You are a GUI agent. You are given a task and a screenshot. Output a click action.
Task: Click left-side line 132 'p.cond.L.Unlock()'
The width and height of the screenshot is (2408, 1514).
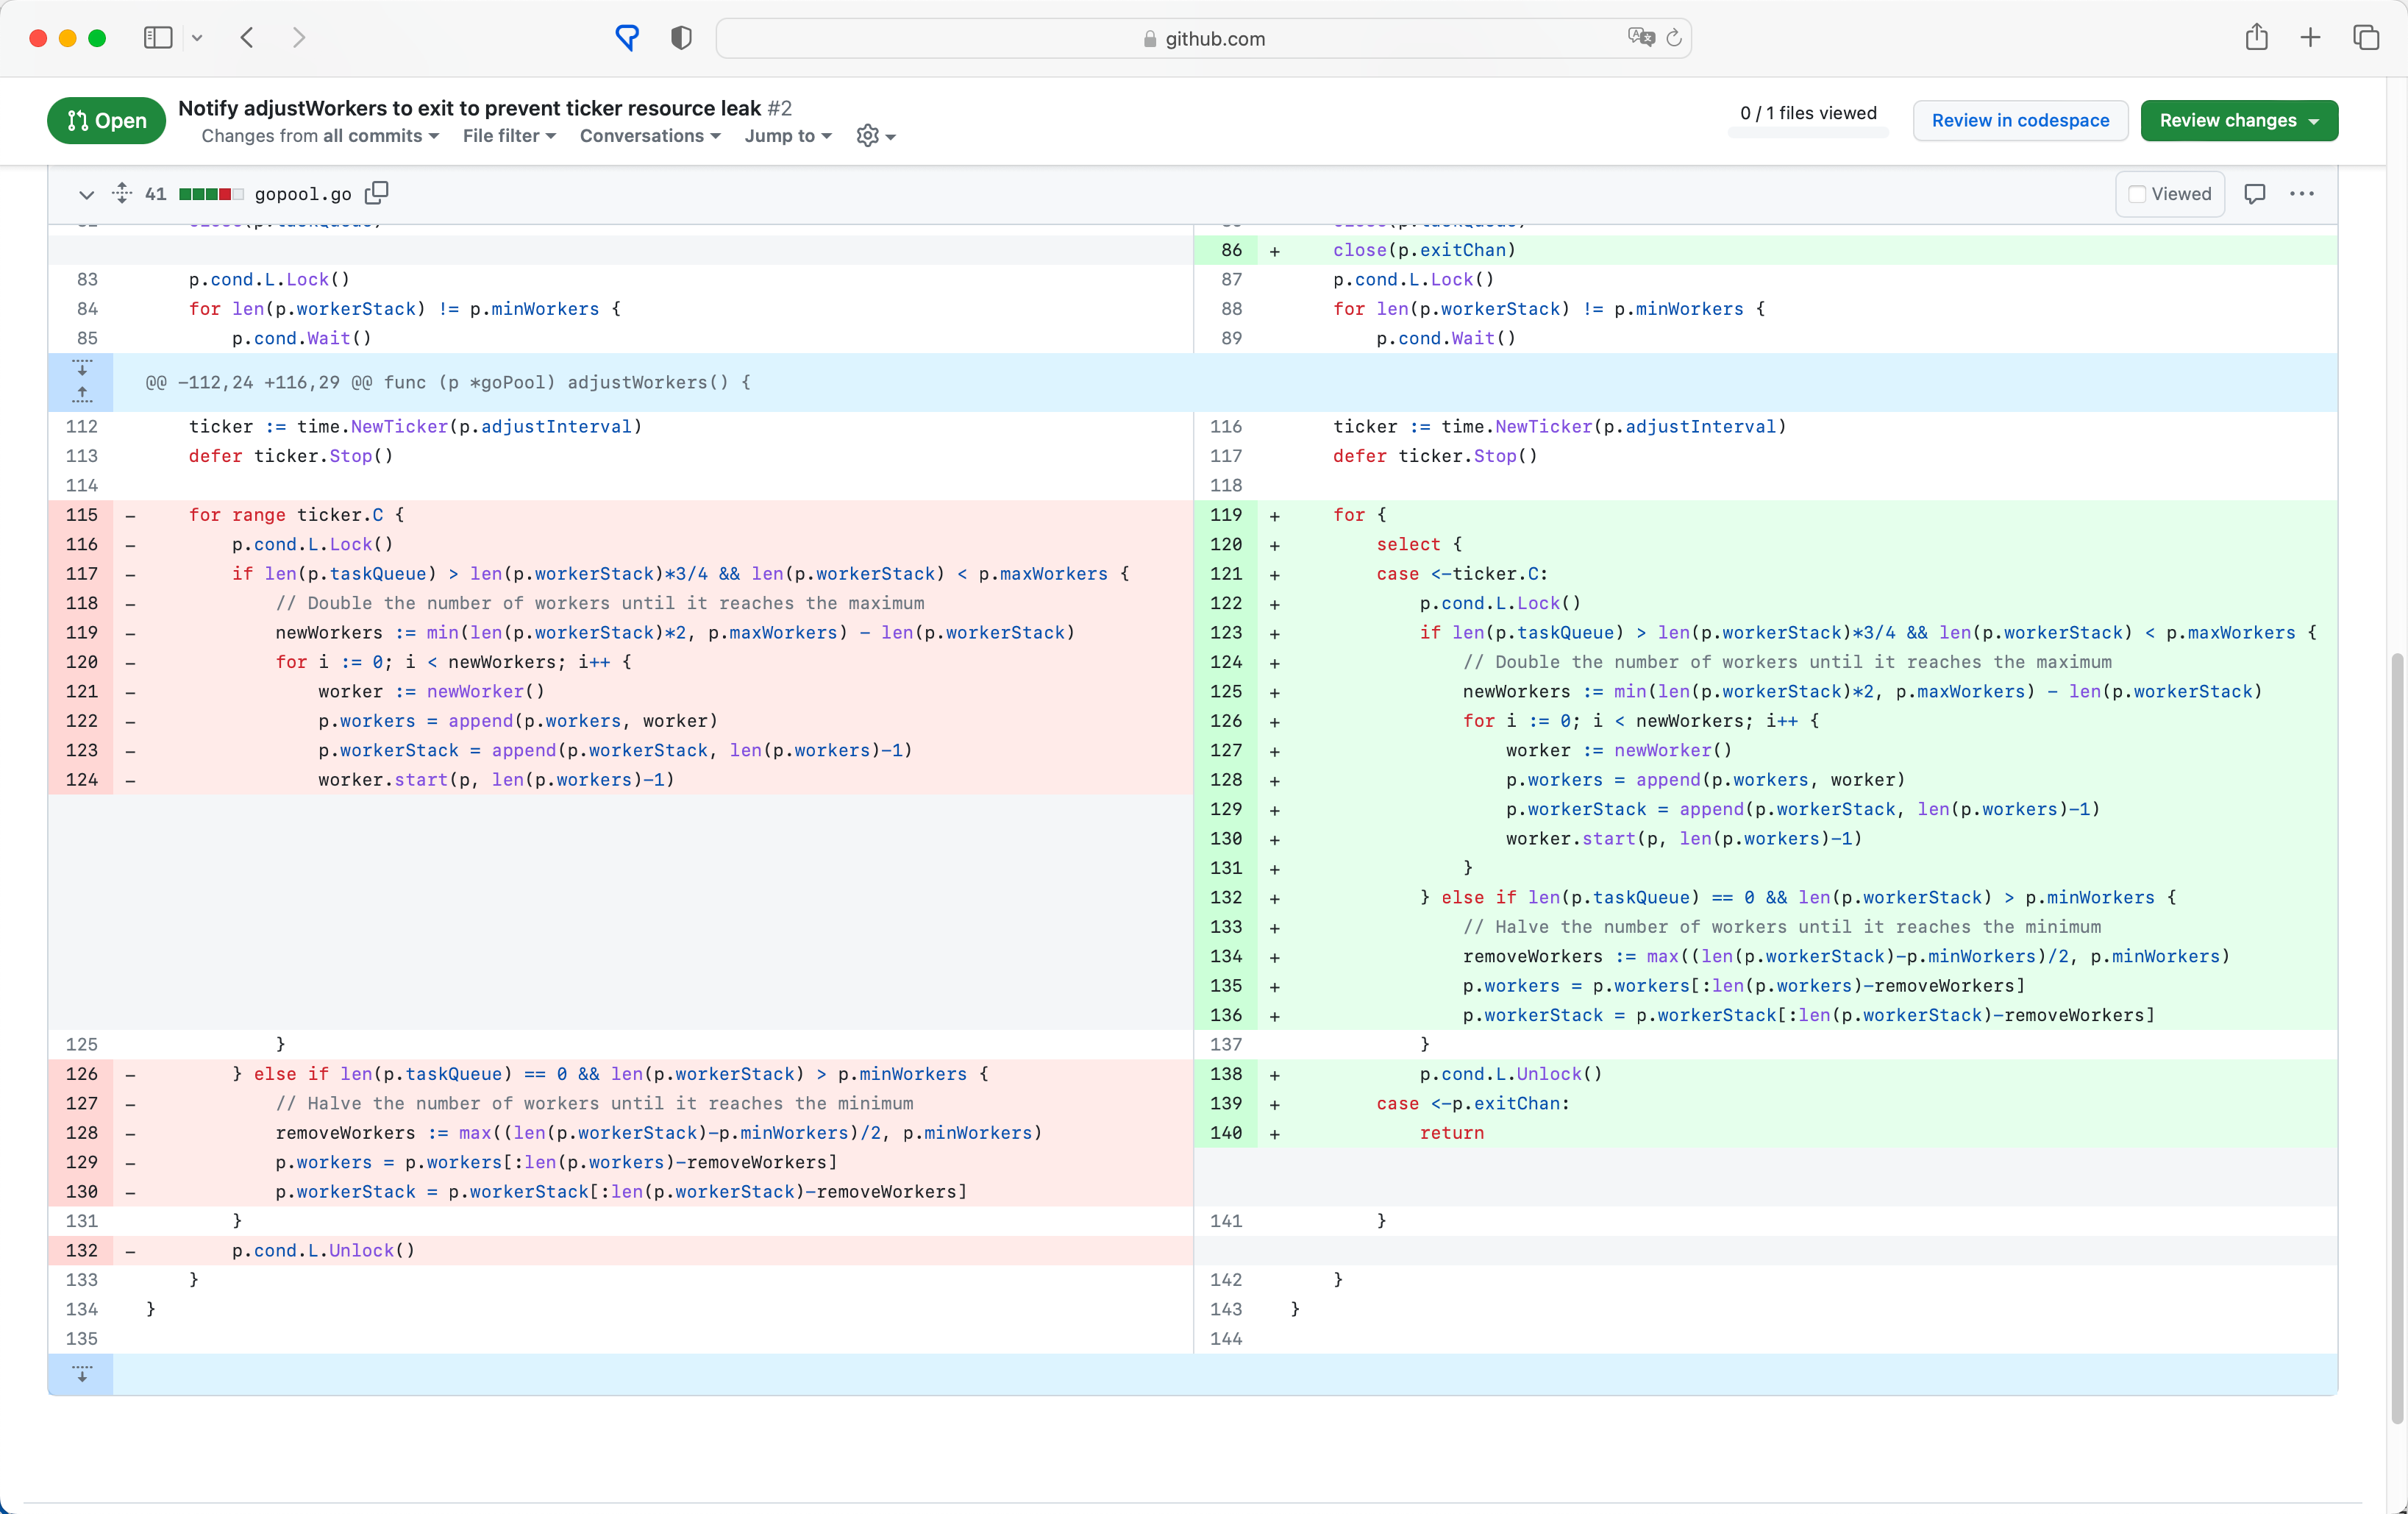point(323,1250)
